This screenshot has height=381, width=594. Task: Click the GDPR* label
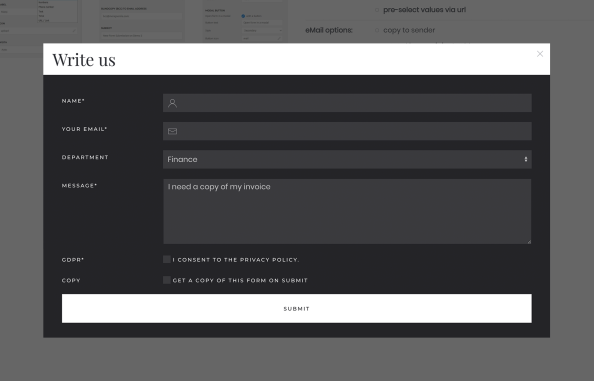pyautogui.click(x=73, y=260)
